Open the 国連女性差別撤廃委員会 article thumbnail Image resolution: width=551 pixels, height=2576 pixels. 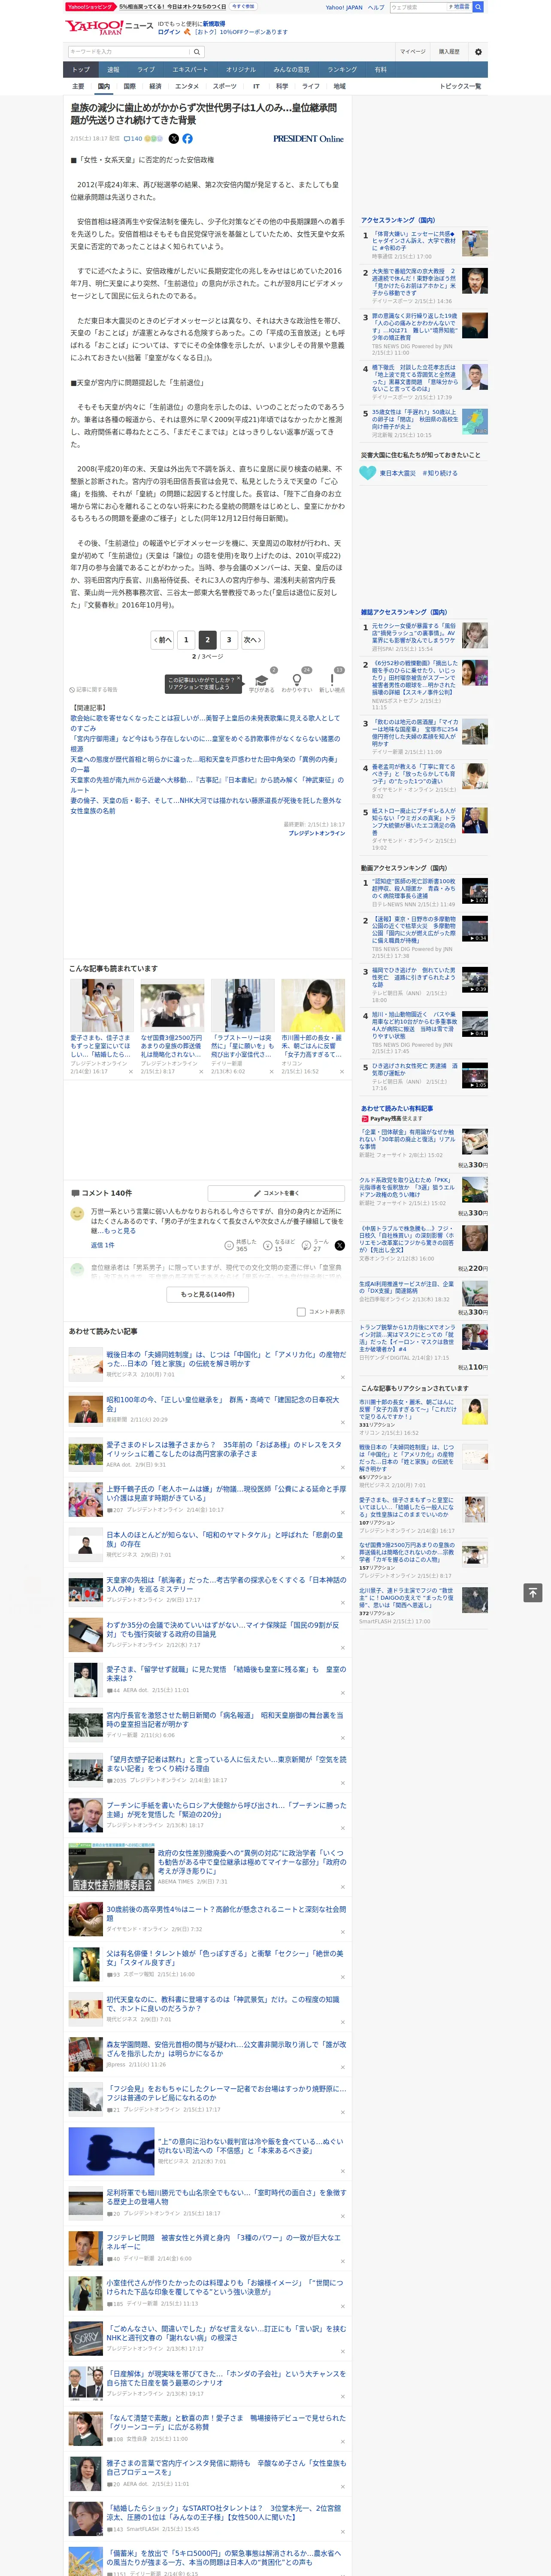pos(111,1867)
